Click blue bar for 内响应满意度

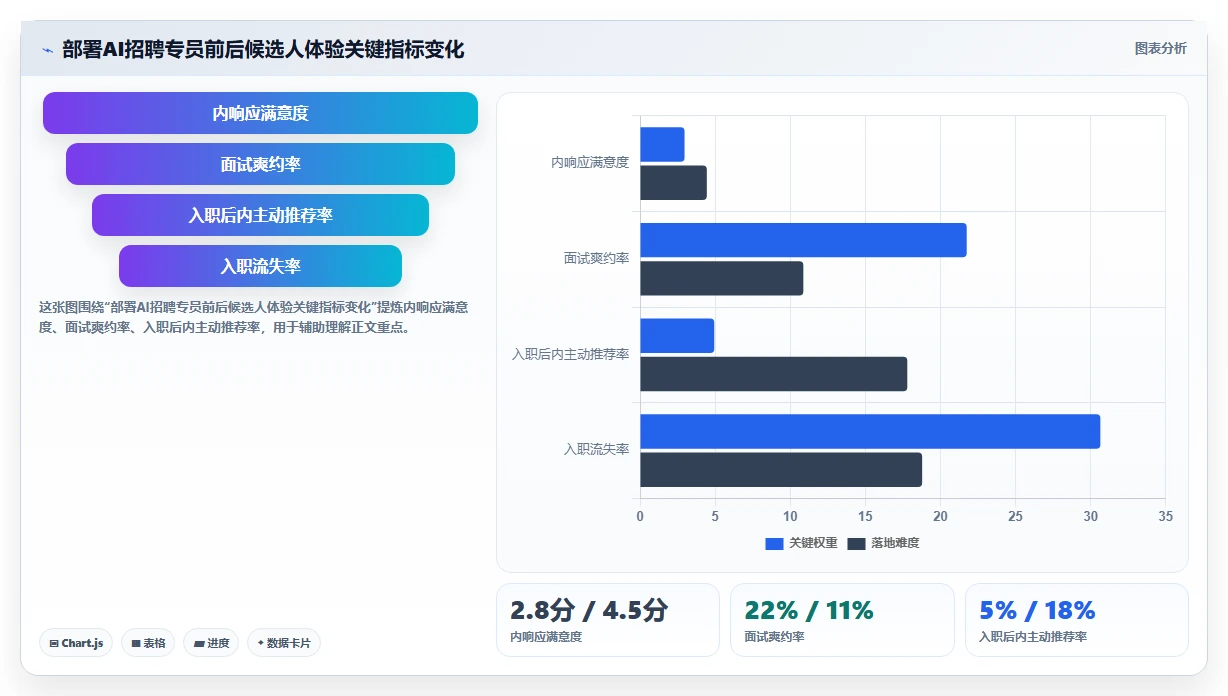click(662, 144)
